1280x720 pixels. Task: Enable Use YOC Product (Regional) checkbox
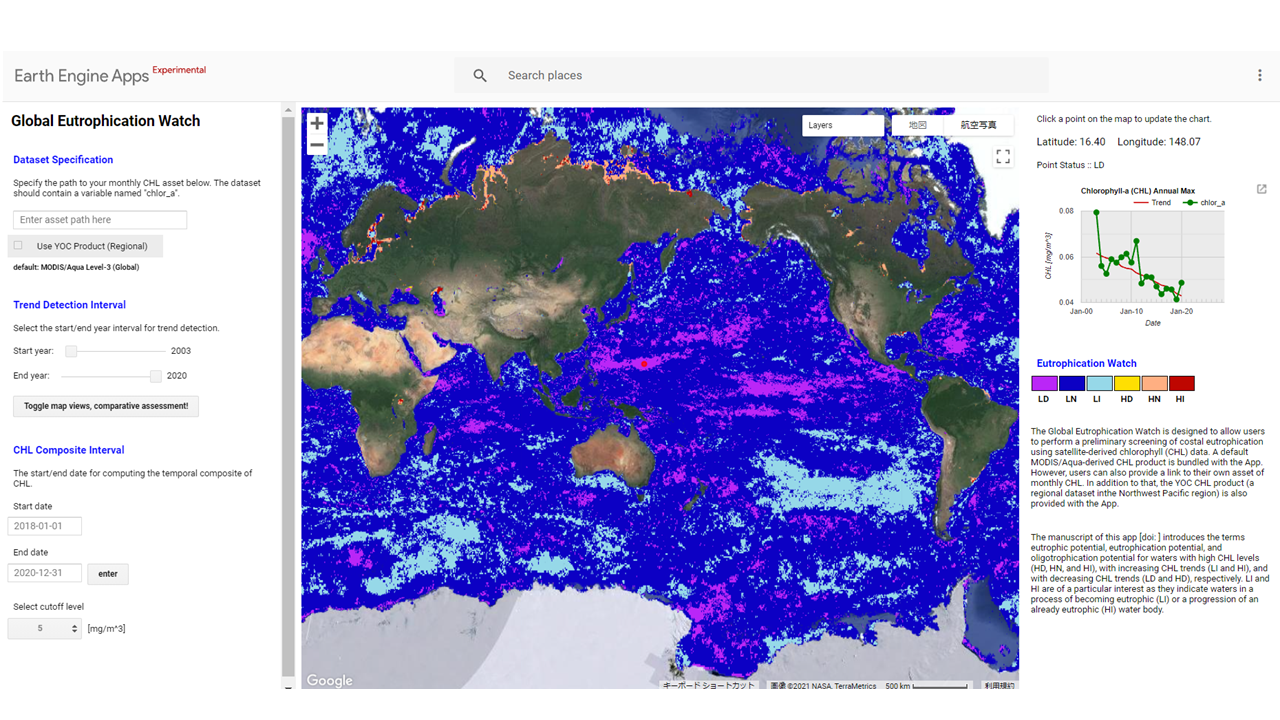click(x=18, y=245)
